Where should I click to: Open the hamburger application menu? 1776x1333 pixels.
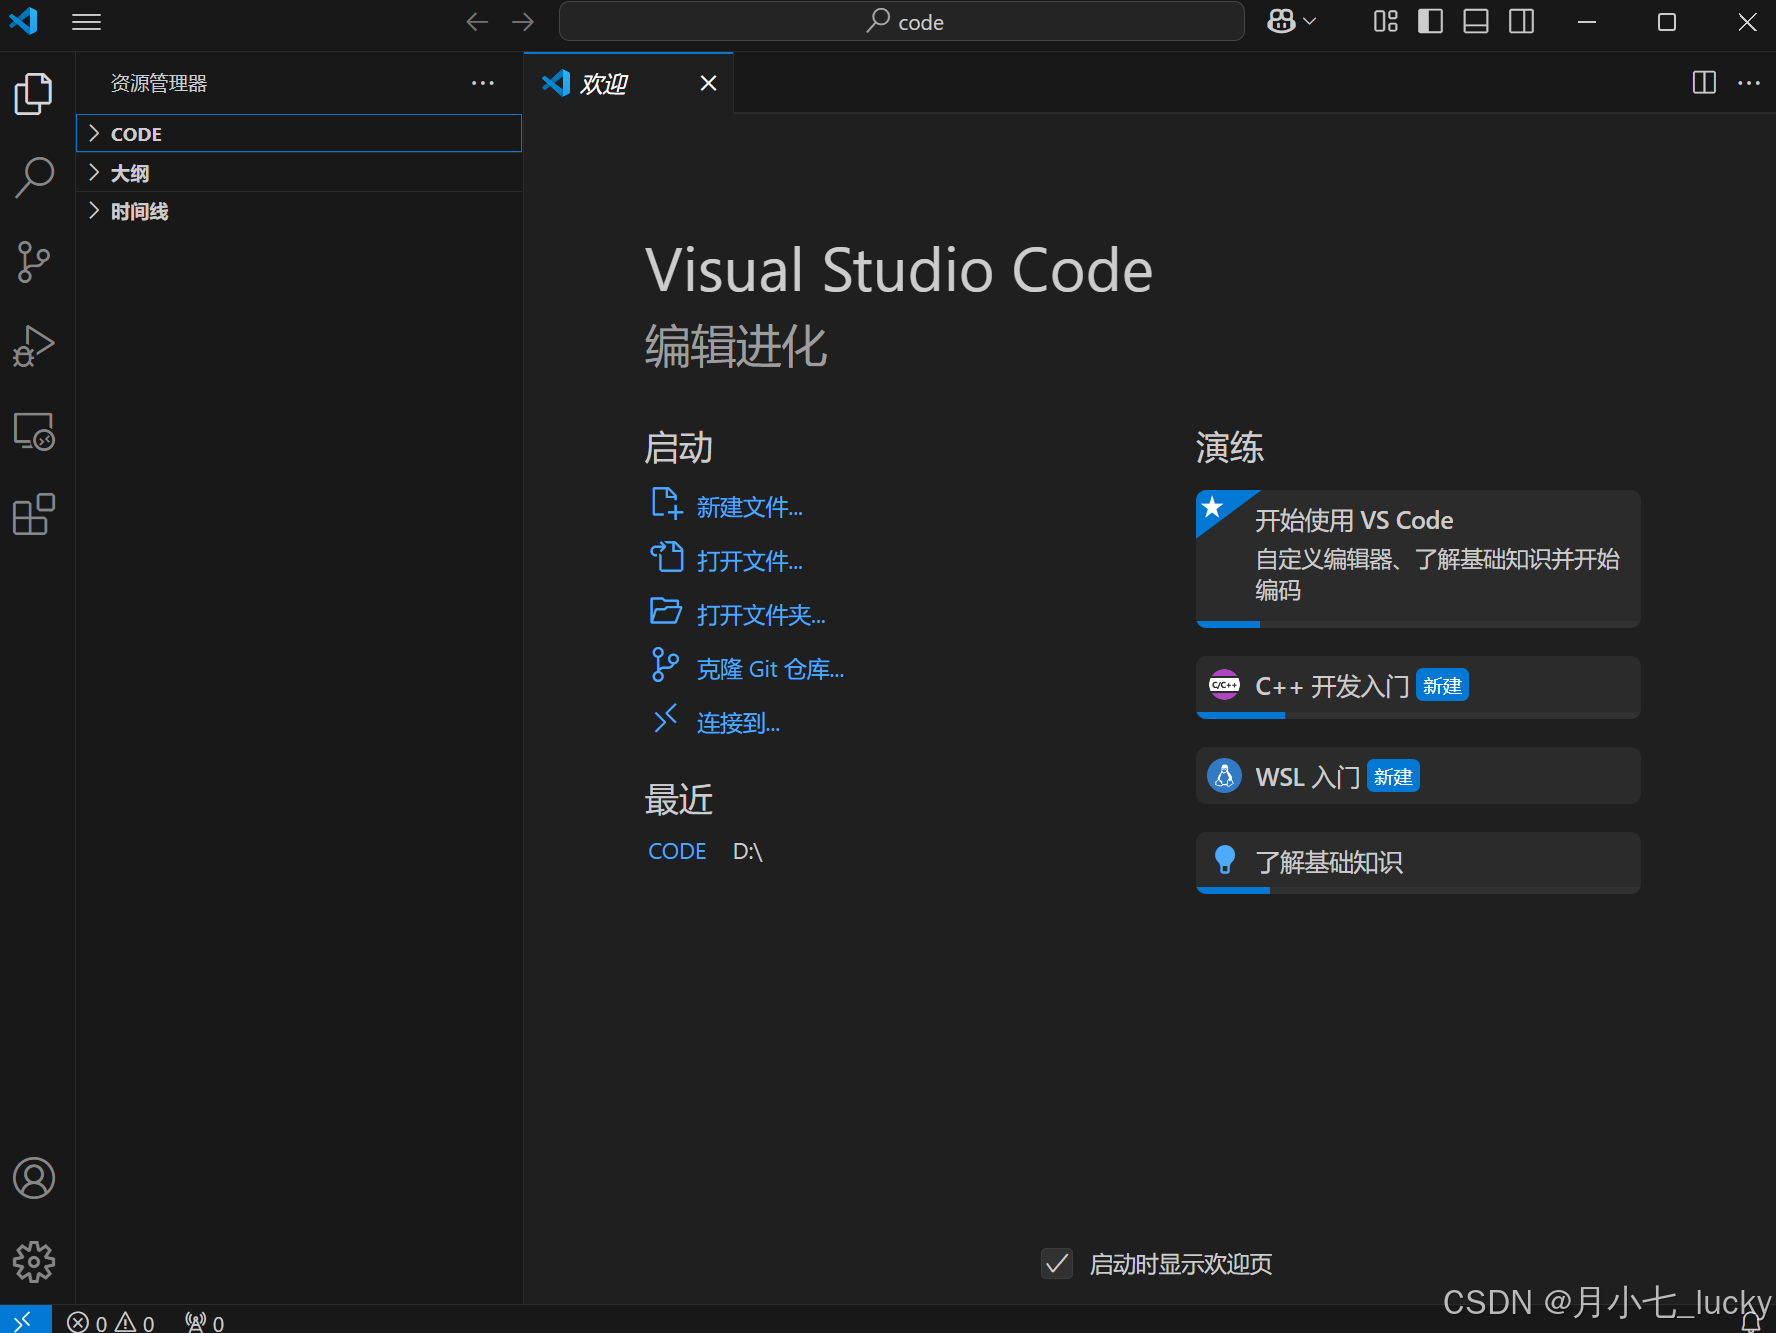87,22
